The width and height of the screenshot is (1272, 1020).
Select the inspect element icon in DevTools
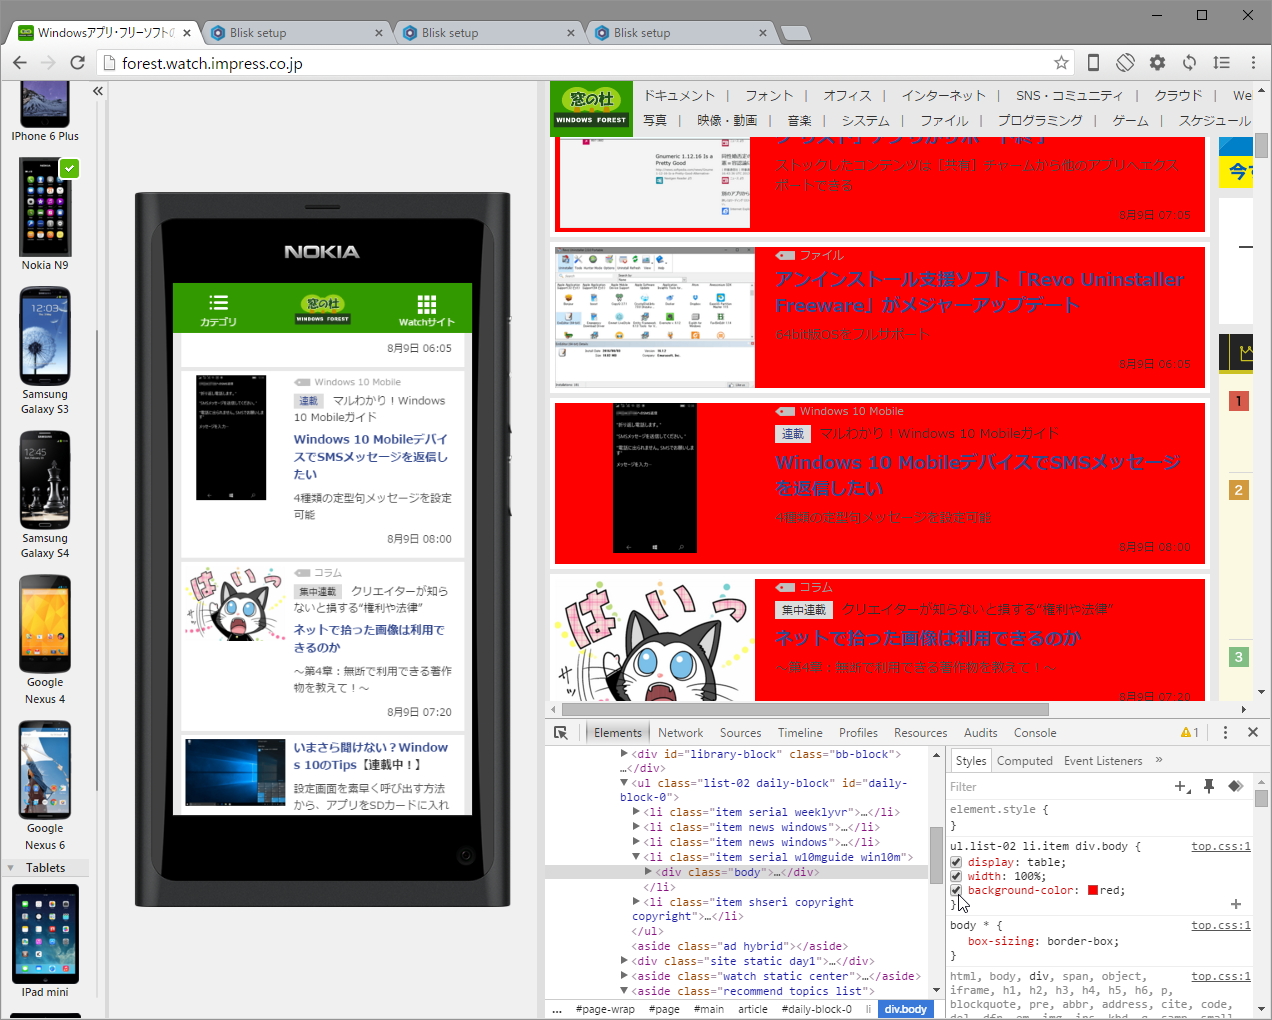[x=561, y=733]
